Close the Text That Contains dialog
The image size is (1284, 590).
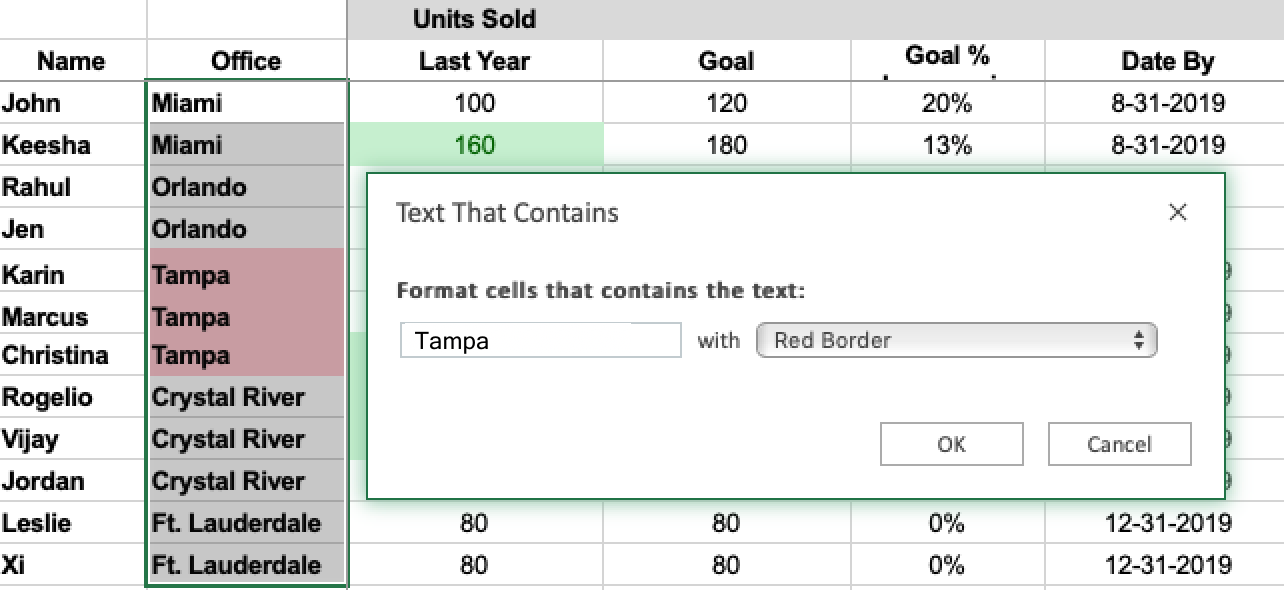tap(1178, 212)
